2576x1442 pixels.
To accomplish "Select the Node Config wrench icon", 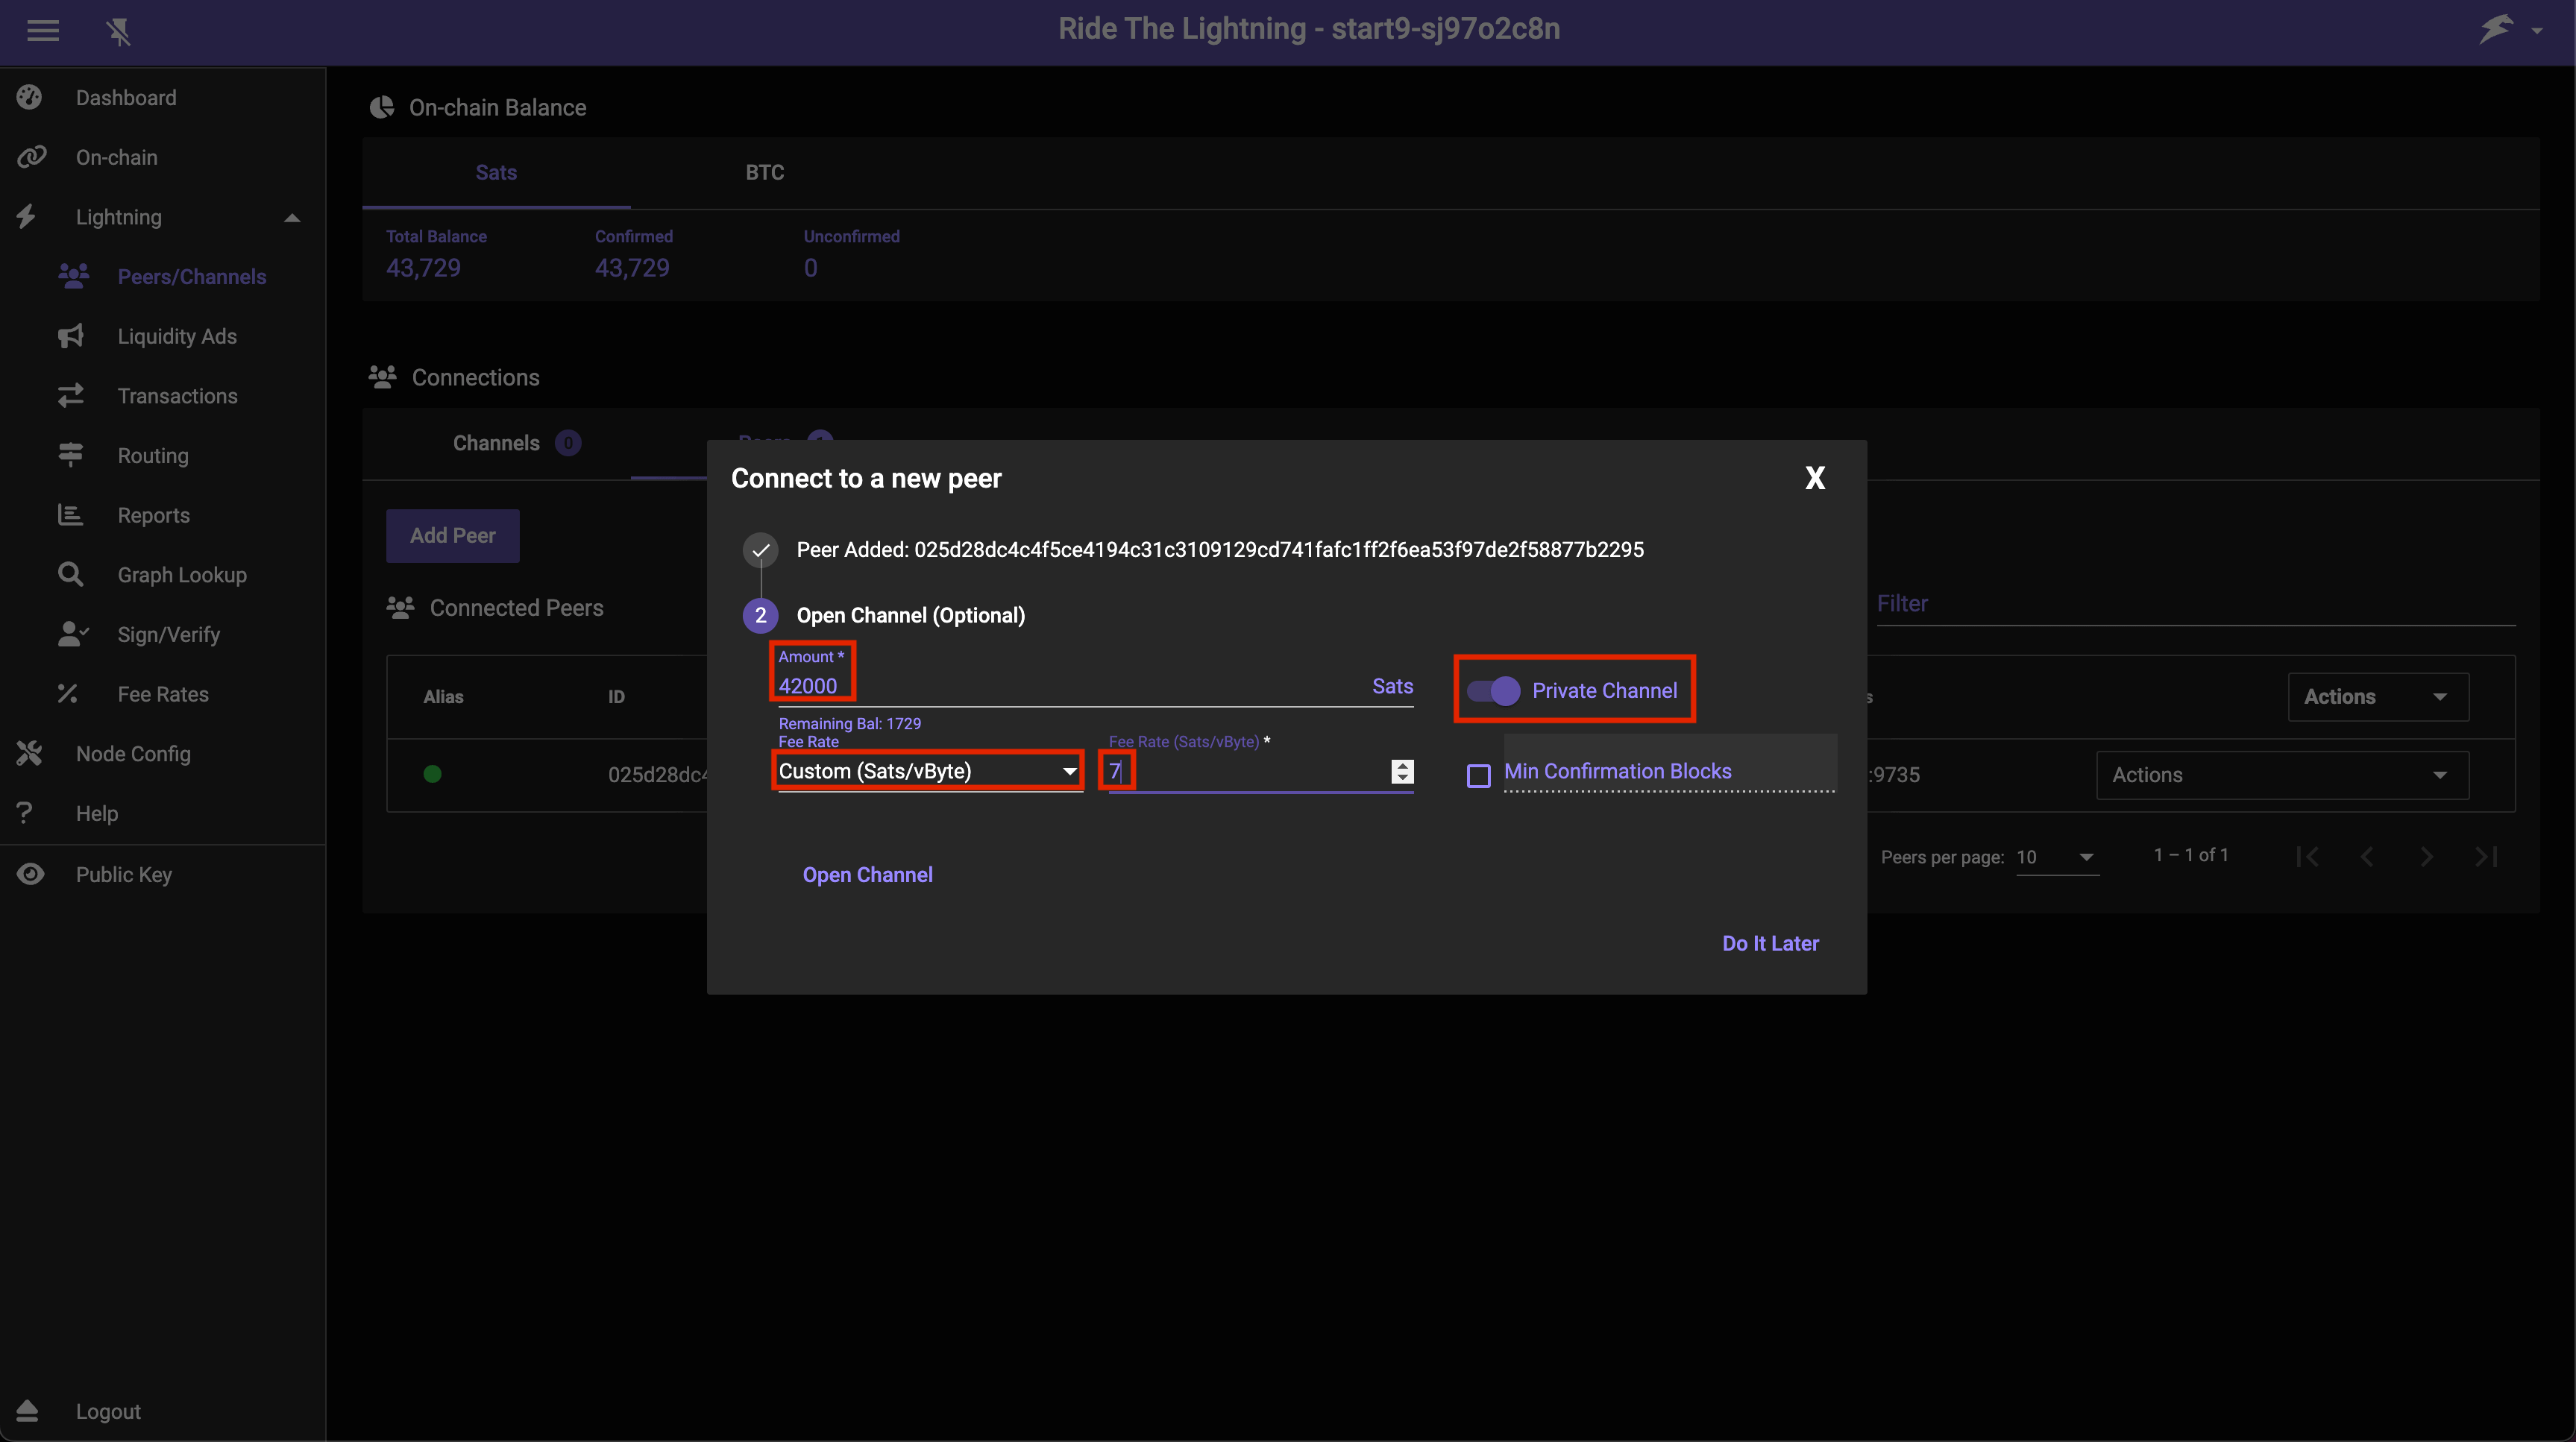I will [x=29, y=753].
